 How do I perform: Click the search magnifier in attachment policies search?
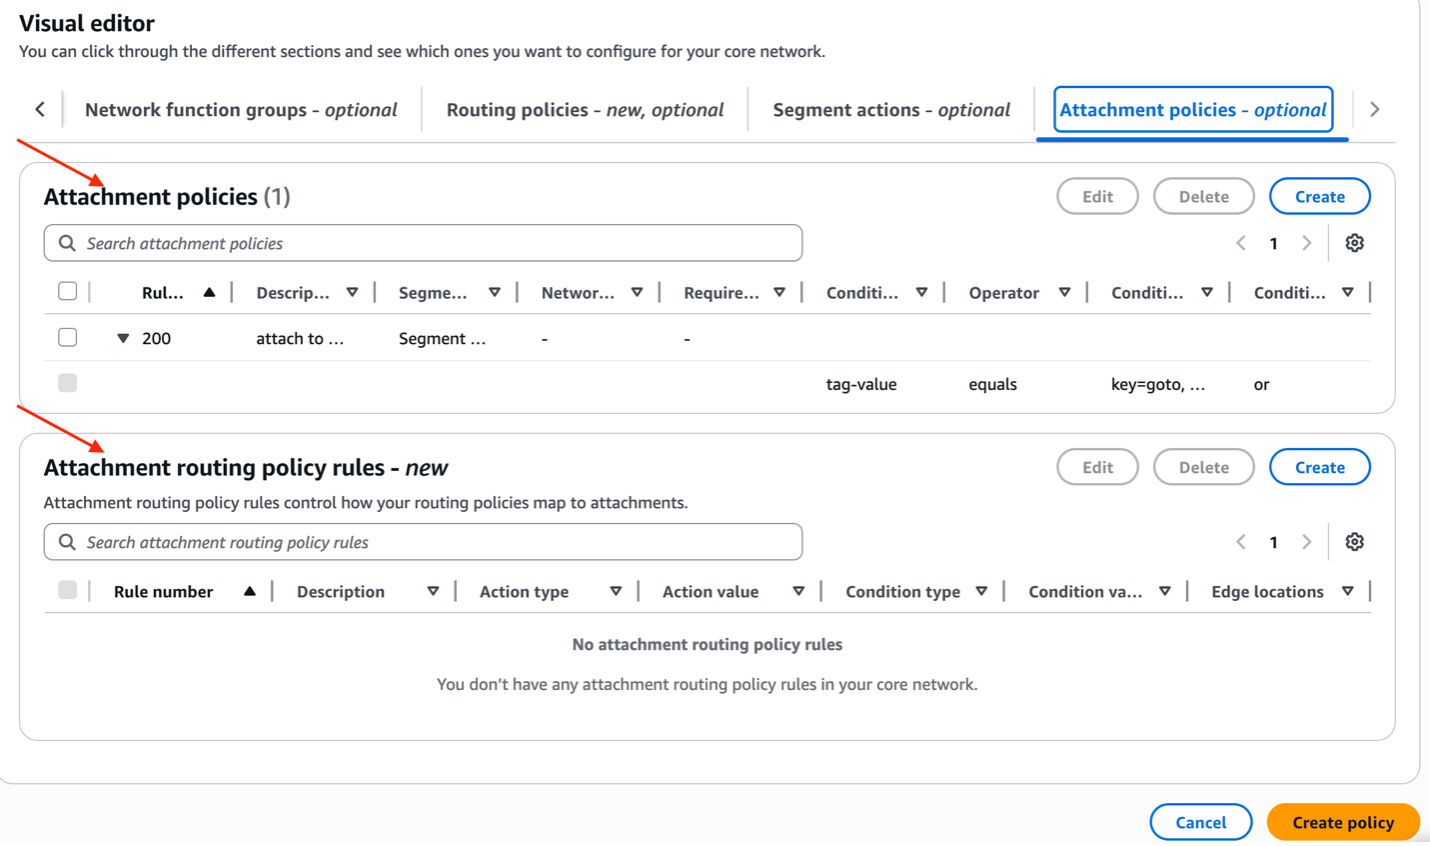click(66, 243)
